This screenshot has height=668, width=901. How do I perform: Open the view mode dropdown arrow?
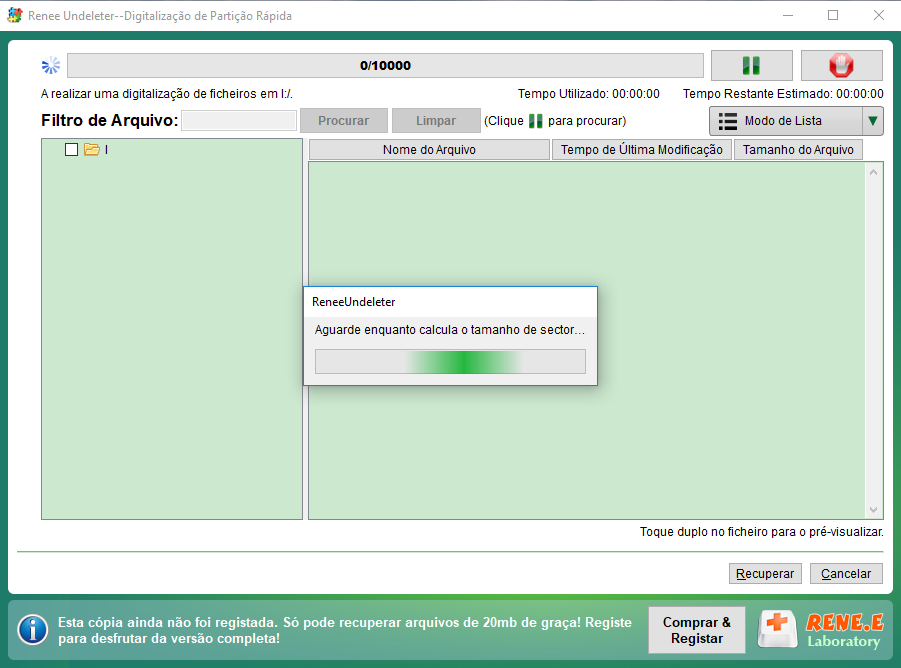pyautogui.click(x=873, y=121)
